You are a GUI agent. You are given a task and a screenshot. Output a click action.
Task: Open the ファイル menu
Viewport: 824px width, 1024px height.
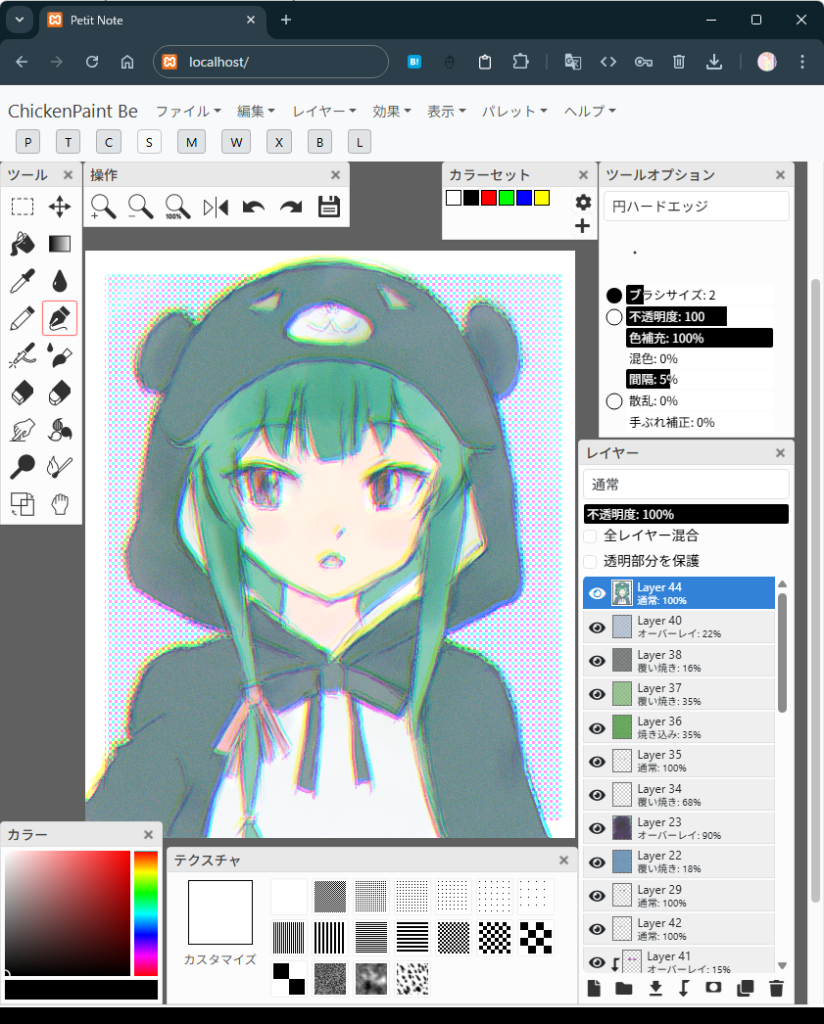[x=188, y=111]
